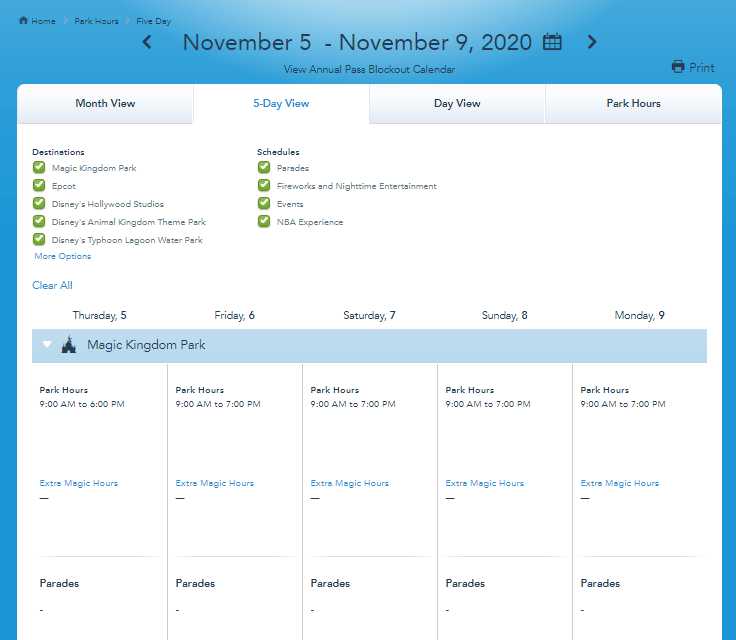Uncheck Magic Kingdom Park destination
The width and height of the screenshot is (736, 640).
pyautogui.click(x=39, y=167)
